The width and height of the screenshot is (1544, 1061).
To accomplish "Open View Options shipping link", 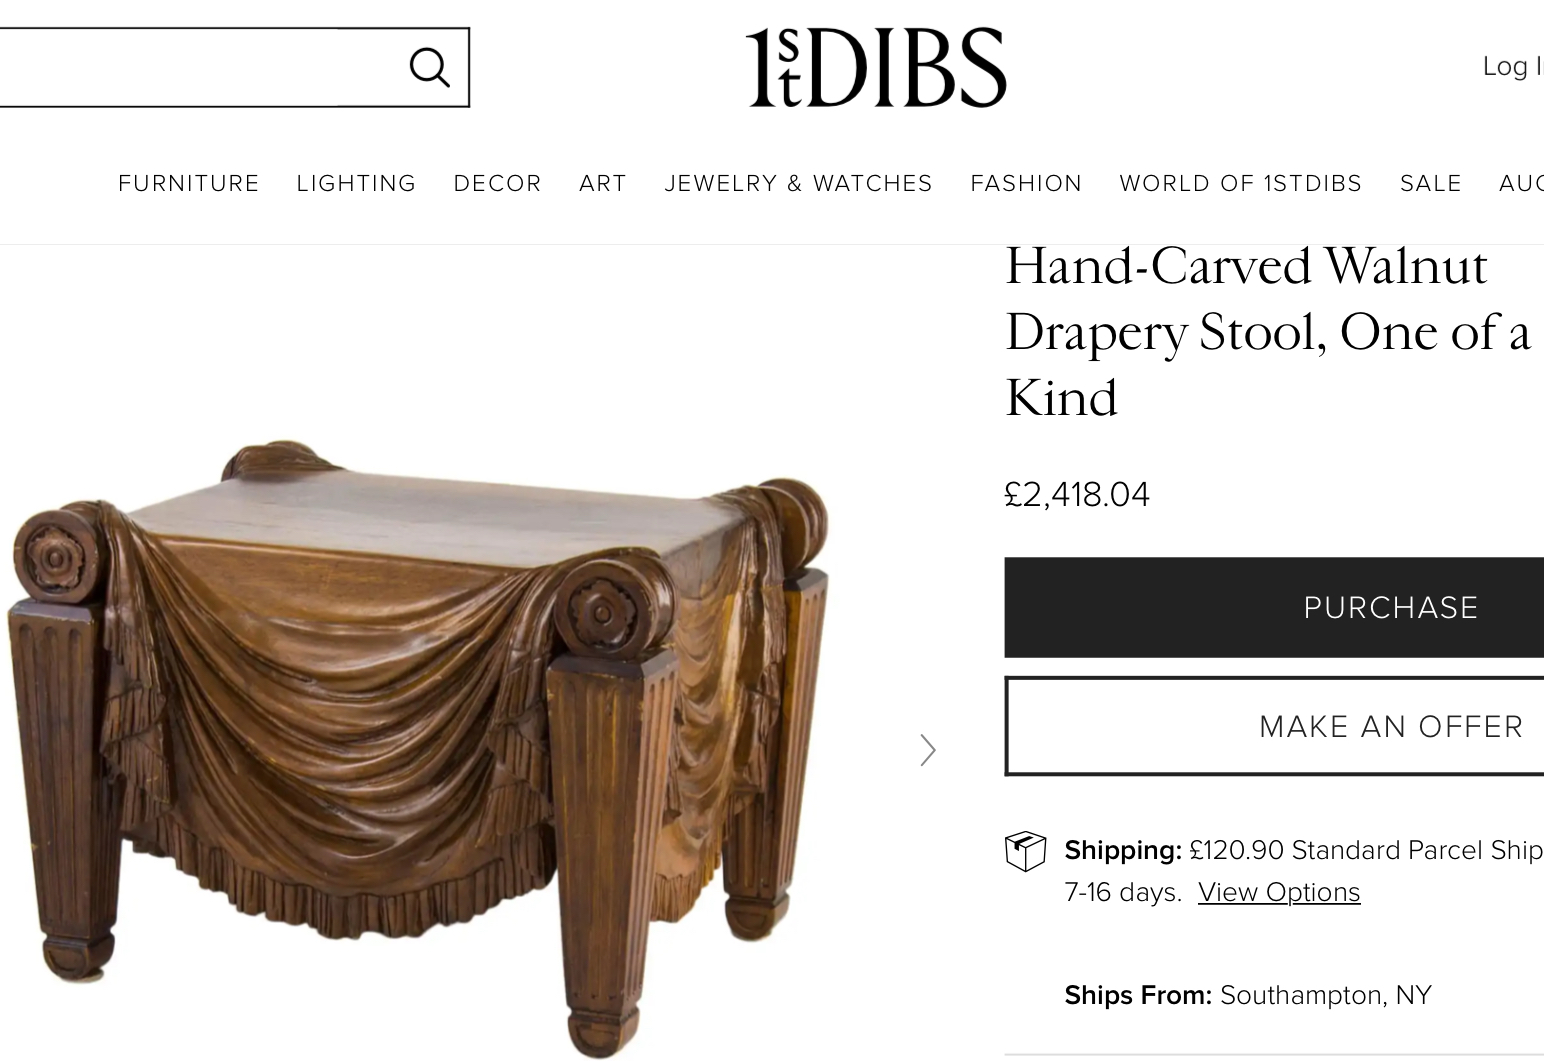I will 1279,892.
